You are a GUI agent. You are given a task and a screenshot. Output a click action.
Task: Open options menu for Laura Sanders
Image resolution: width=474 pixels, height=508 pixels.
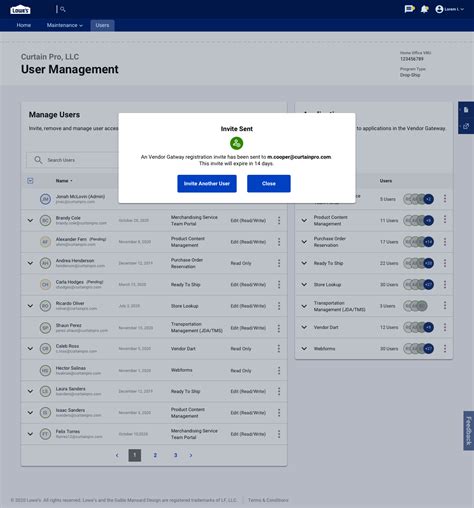pos(279,391)
